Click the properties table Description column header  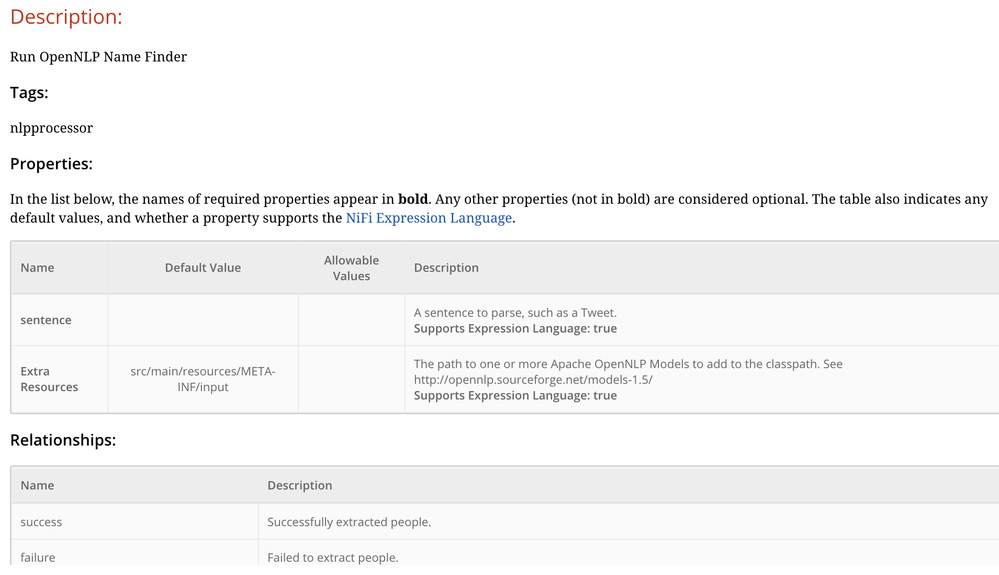coord(446,267)
